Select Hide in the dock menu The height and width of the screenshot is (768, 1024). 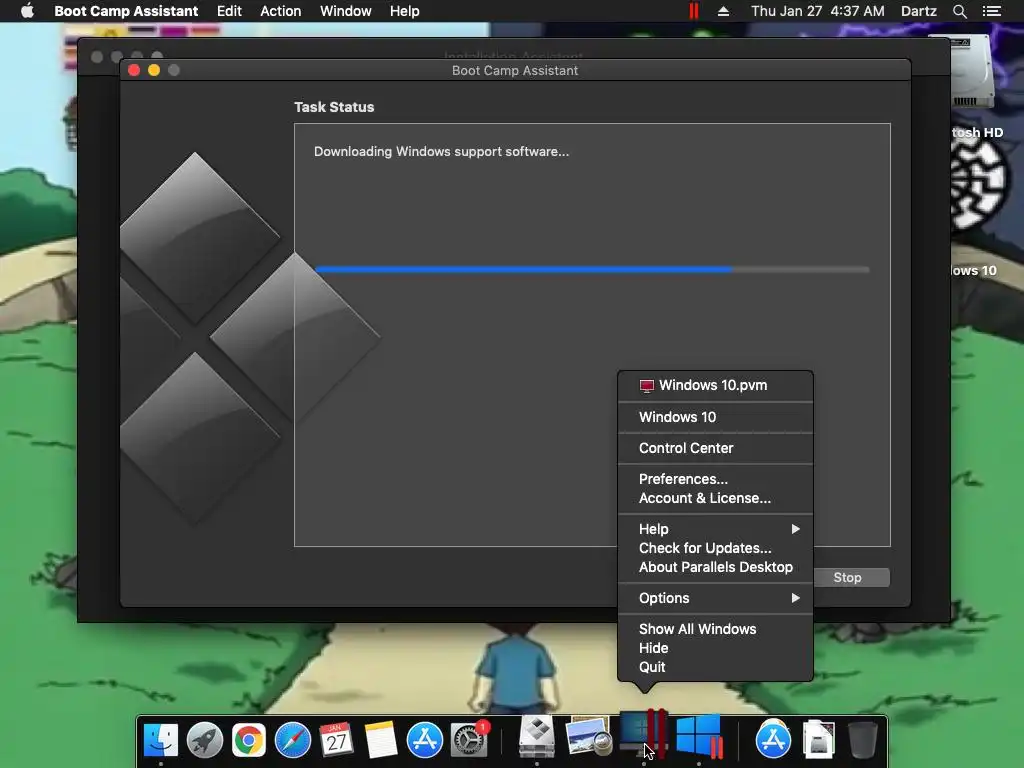click(x=715, y=648)
